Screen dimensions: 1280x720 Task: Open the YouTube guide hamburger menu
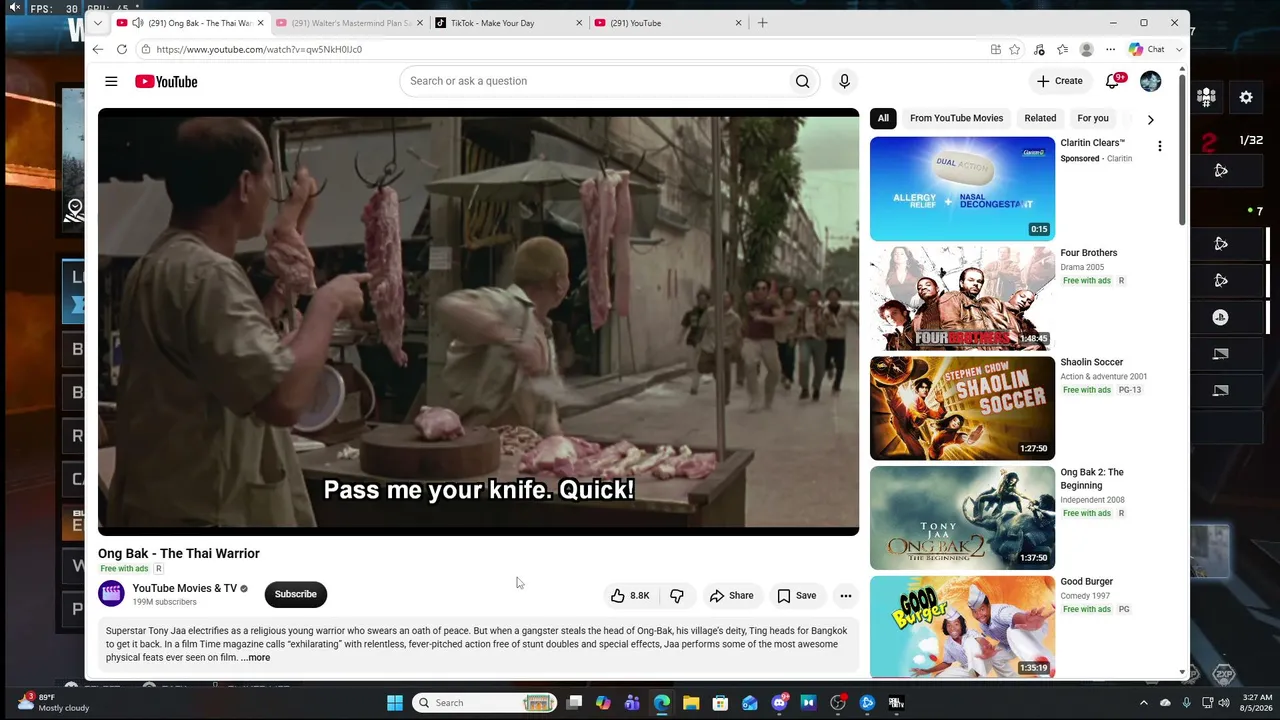(111, 81)
